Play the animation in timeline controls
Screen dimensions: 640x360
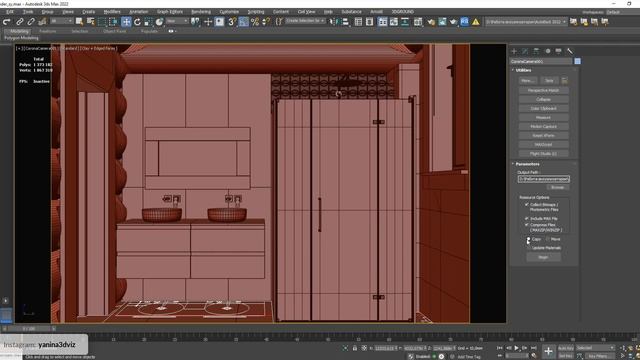click(516, 348)
